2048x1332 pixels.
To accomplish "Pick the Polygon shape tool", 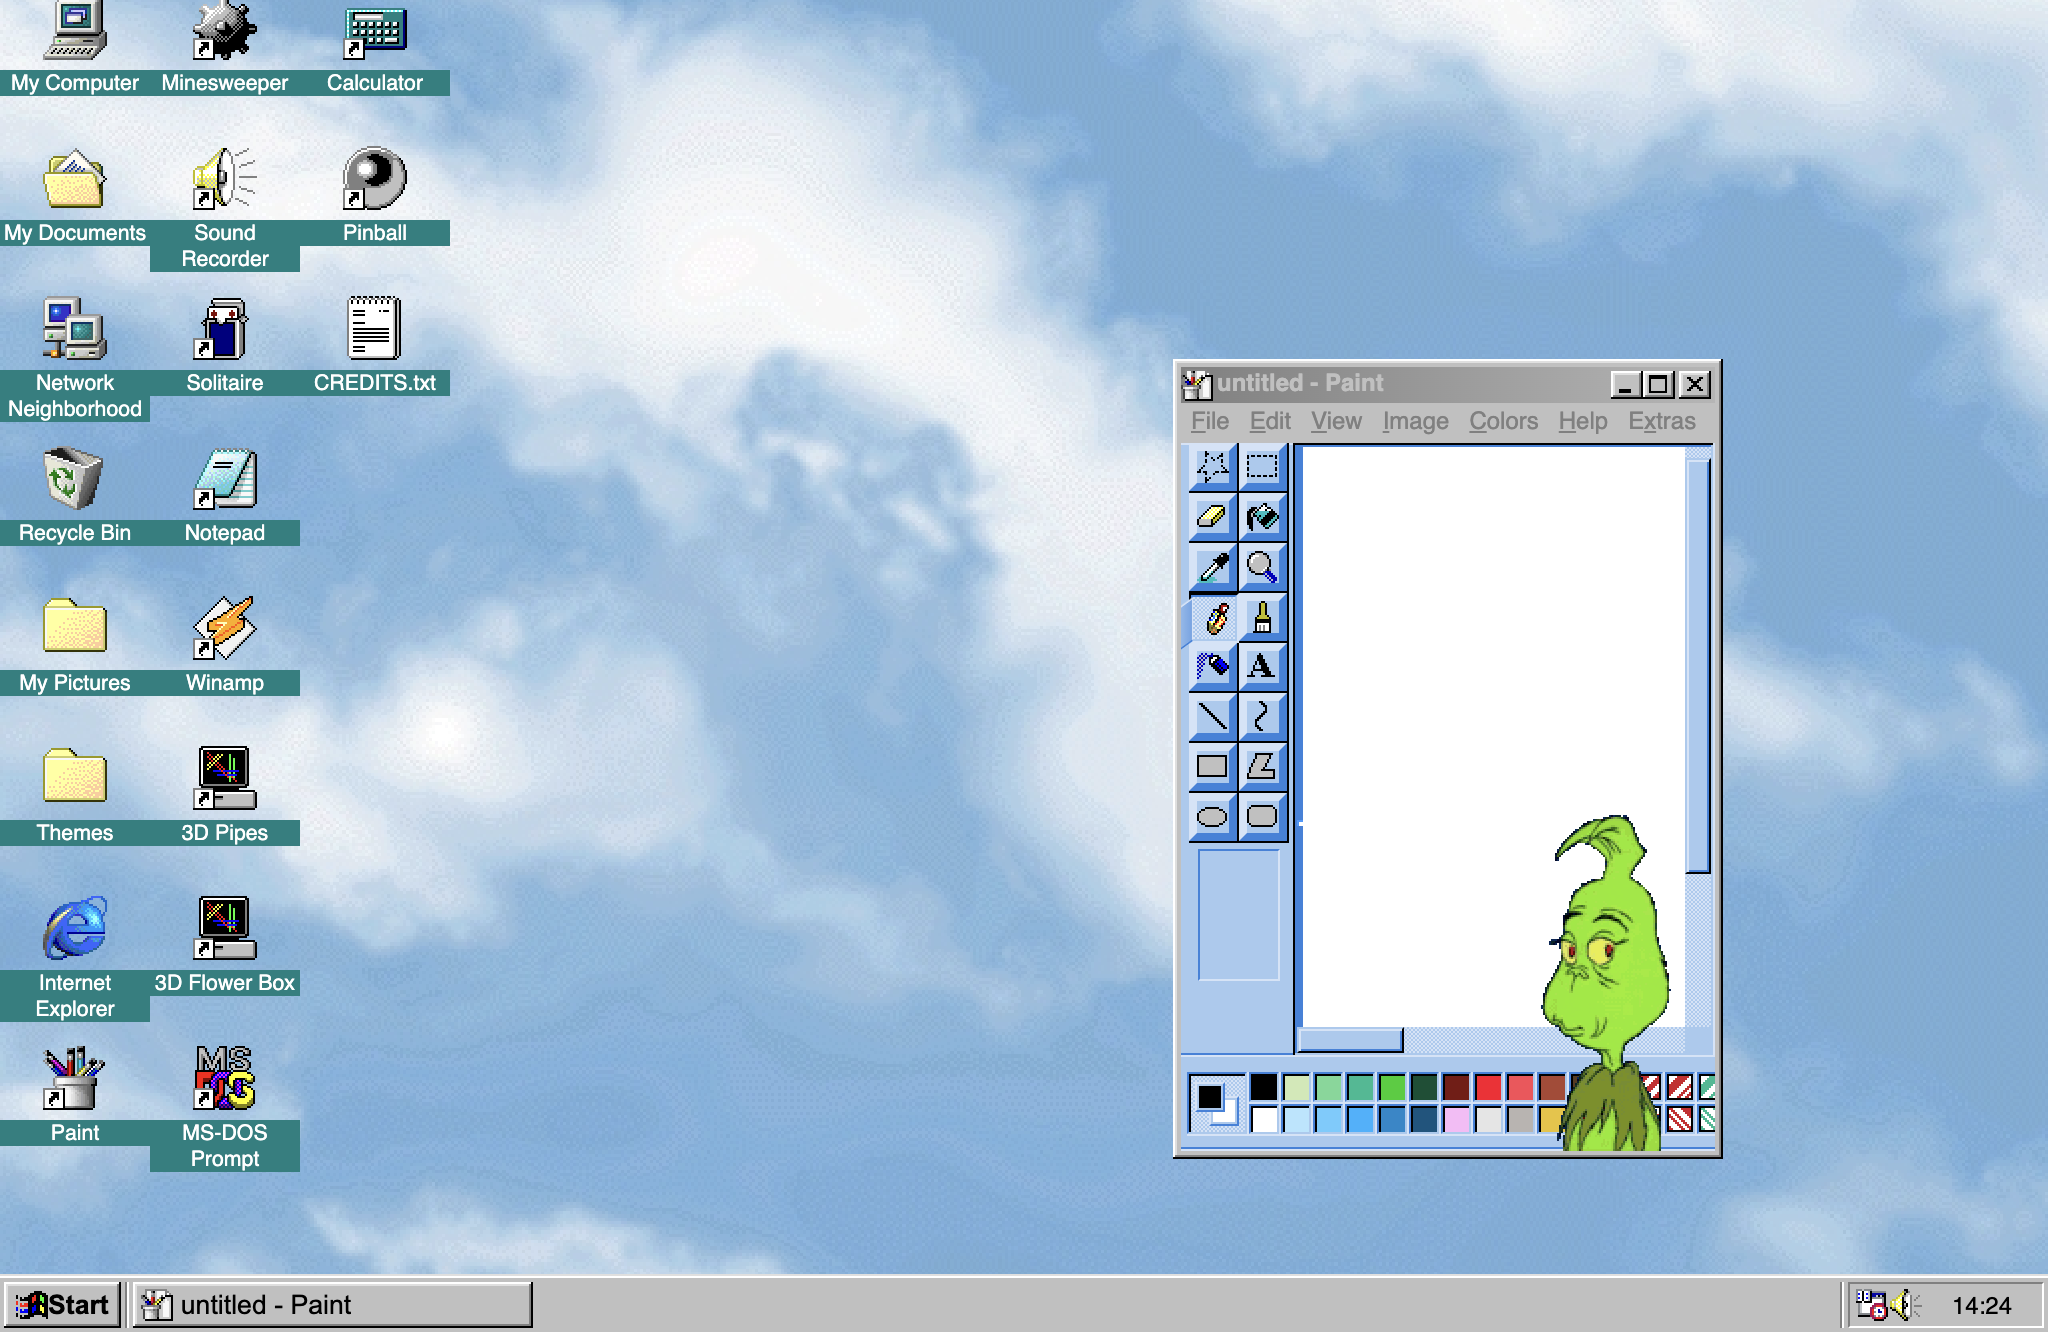I will [1262, 767].
